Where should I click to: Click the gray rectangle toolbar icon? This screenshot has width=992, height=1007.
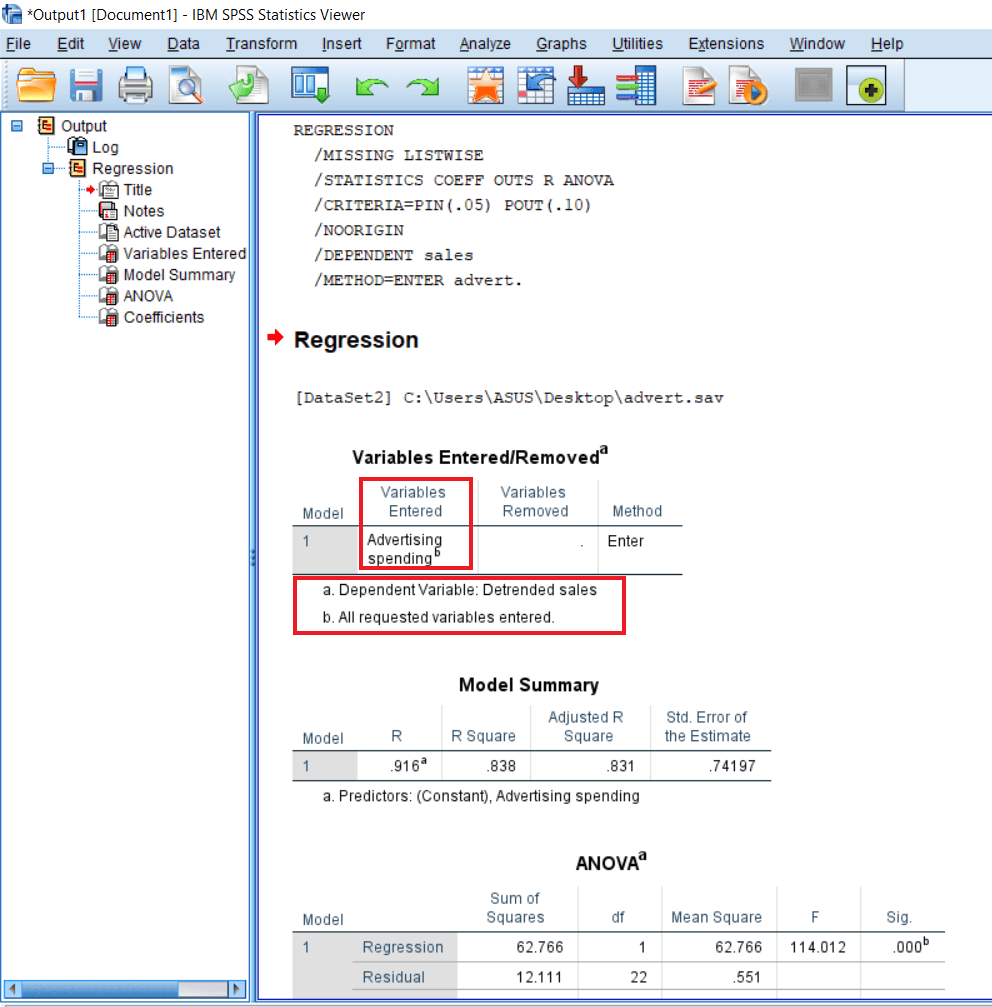click(814, 85)
